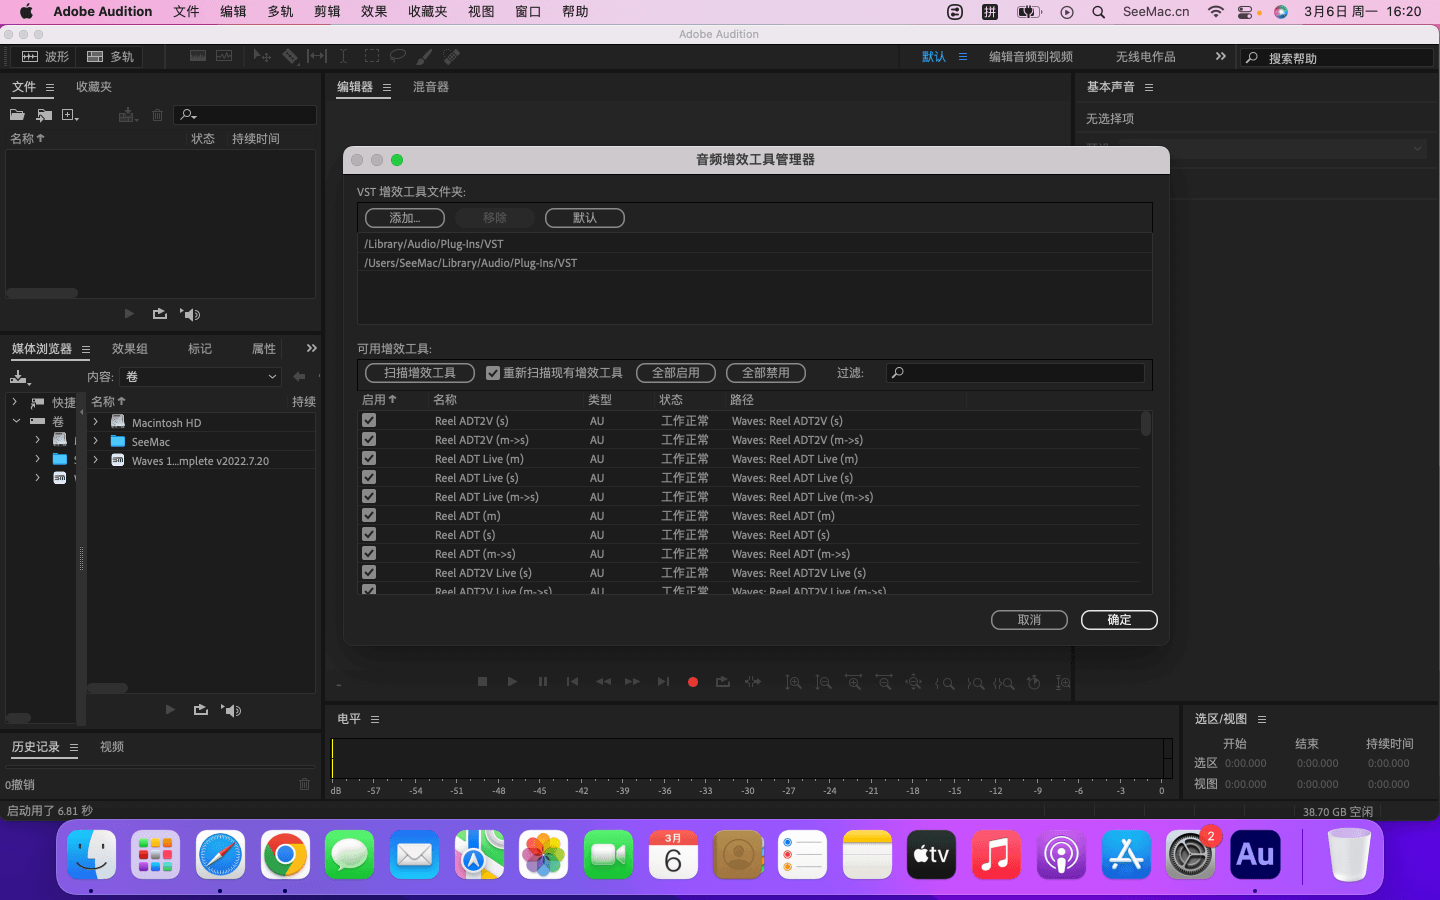Expand the Macintosh HD tree item

(x=96, y=422)
